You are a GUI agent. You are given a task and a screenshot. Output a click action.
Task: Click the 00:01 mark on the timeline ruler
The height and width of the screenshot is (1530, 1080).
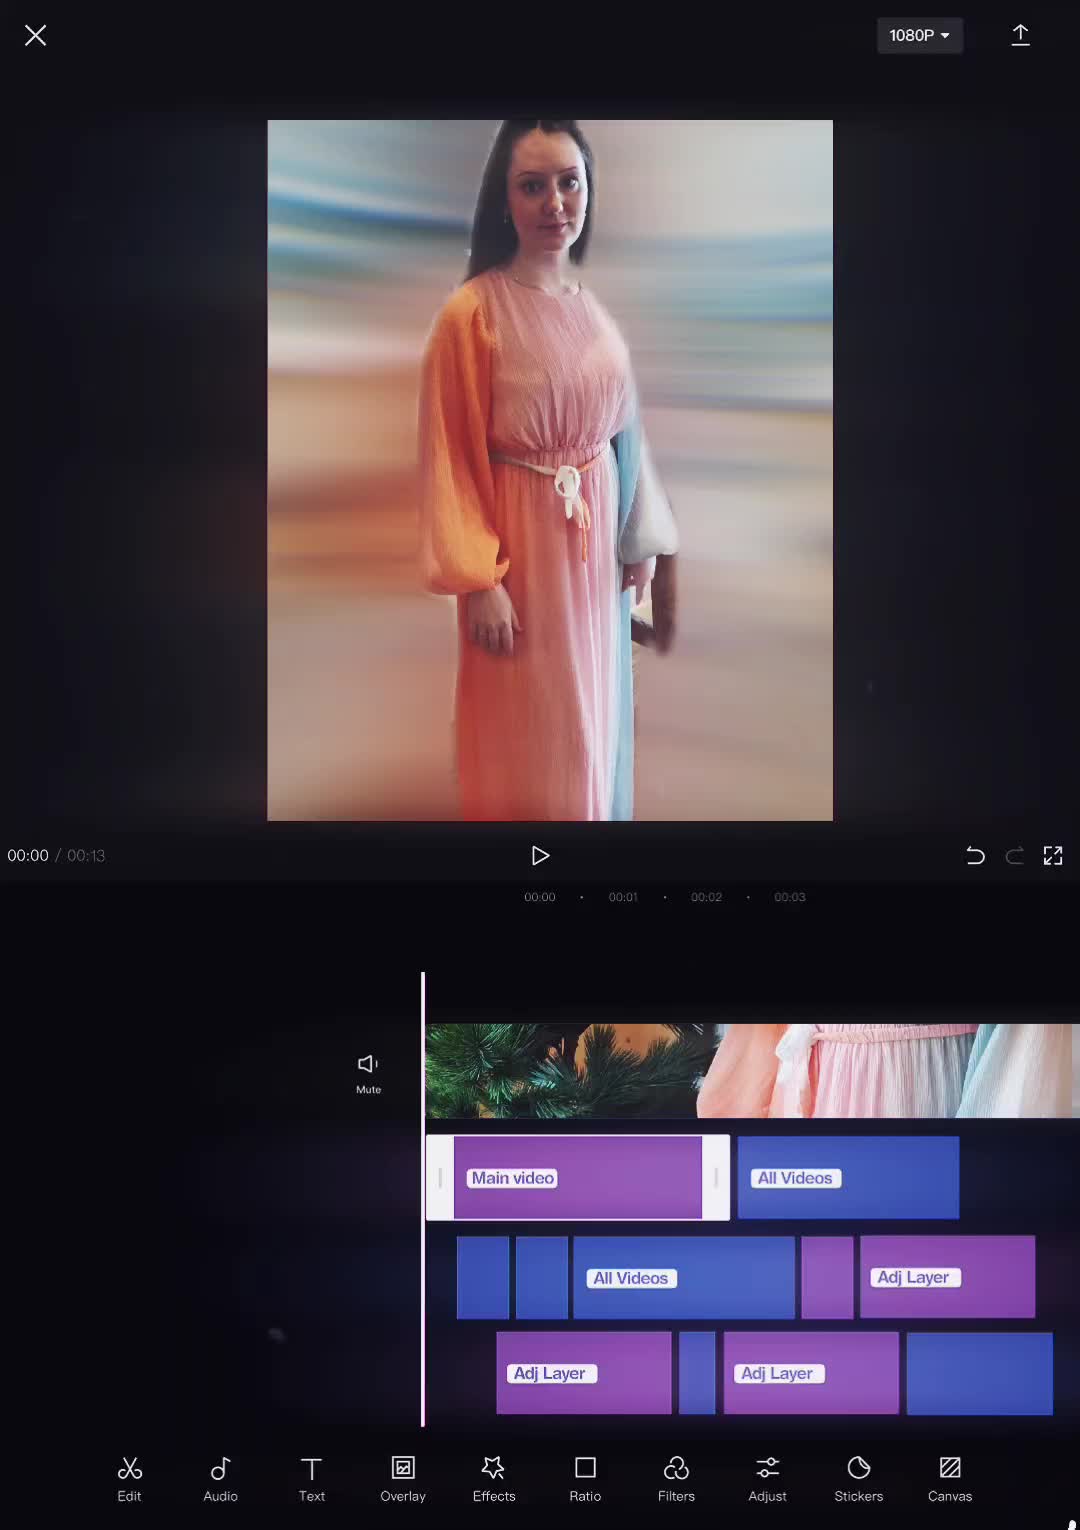coord(623,897)
